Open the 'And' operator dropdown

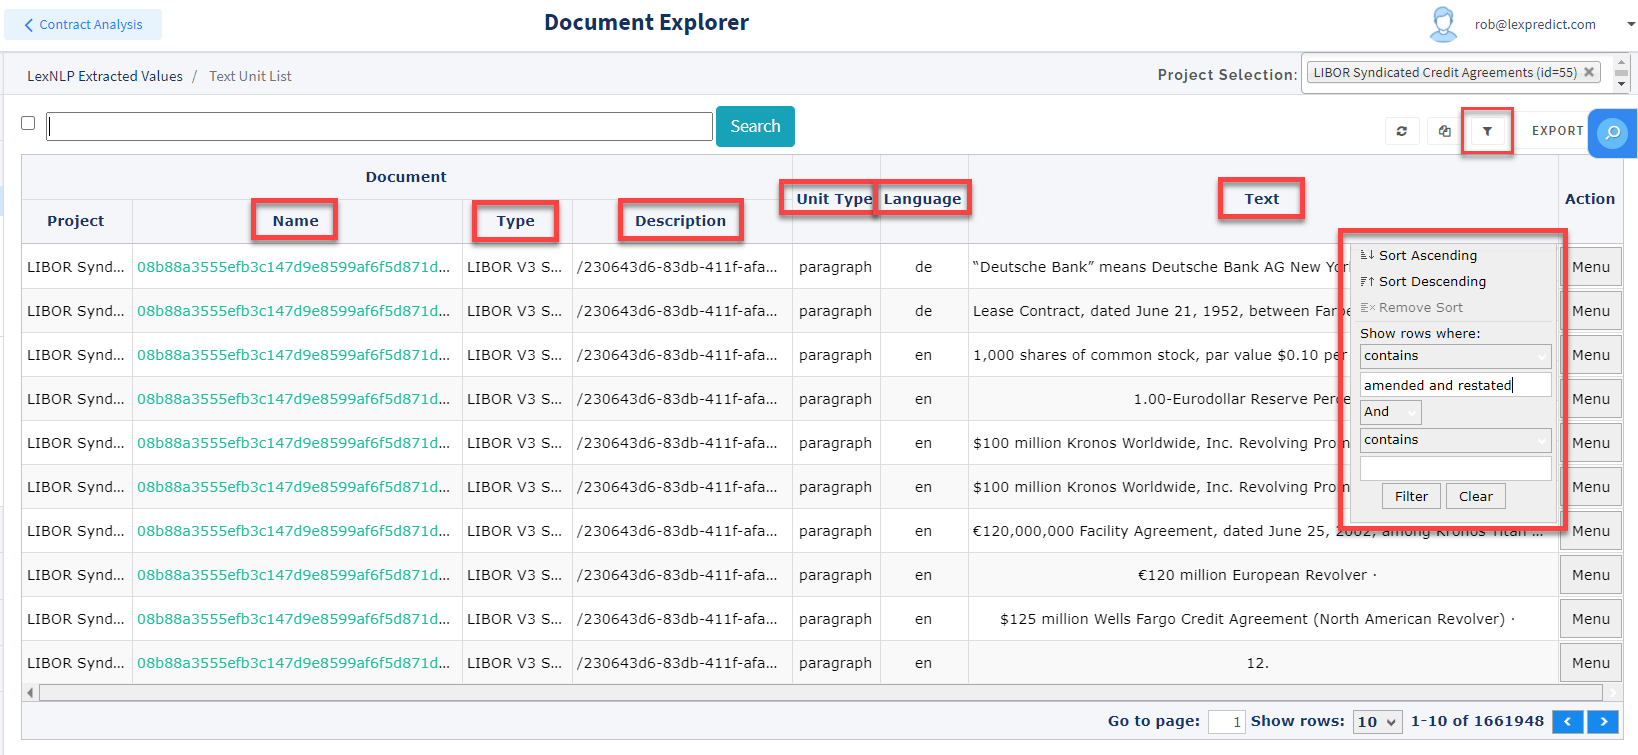1390,412
